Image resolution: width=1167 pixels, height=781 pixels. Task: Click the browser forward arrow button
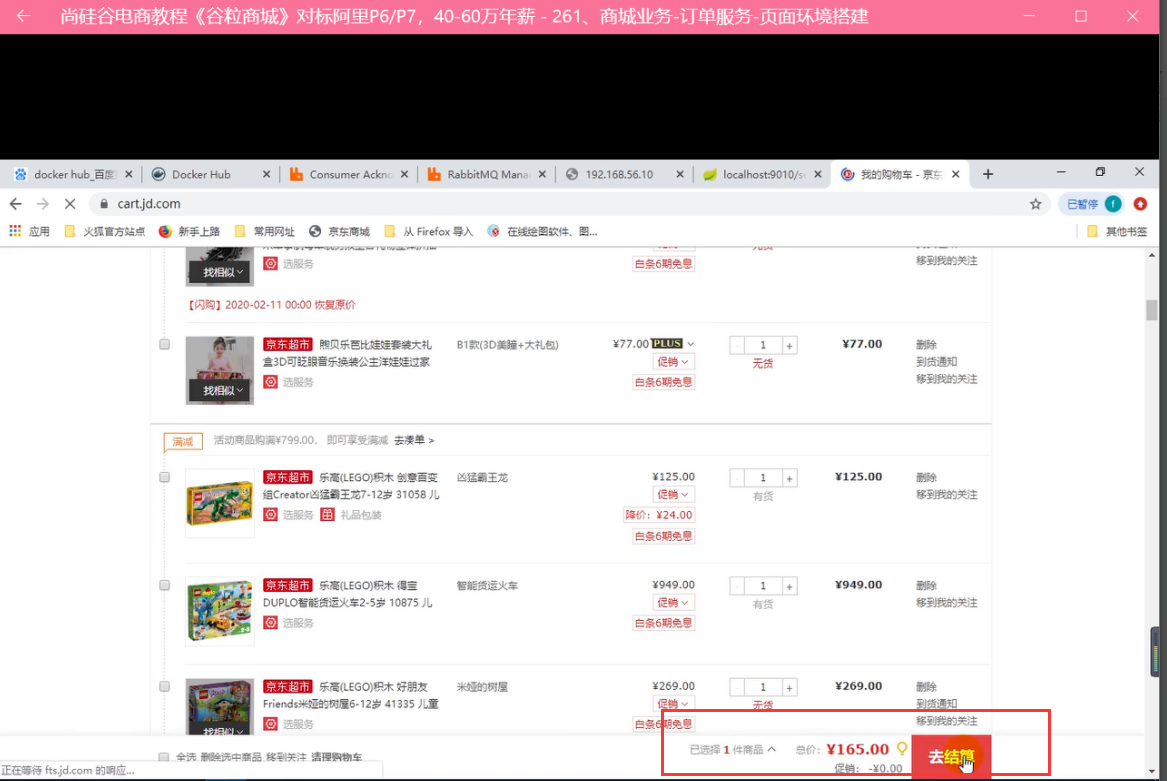[42, 203]
